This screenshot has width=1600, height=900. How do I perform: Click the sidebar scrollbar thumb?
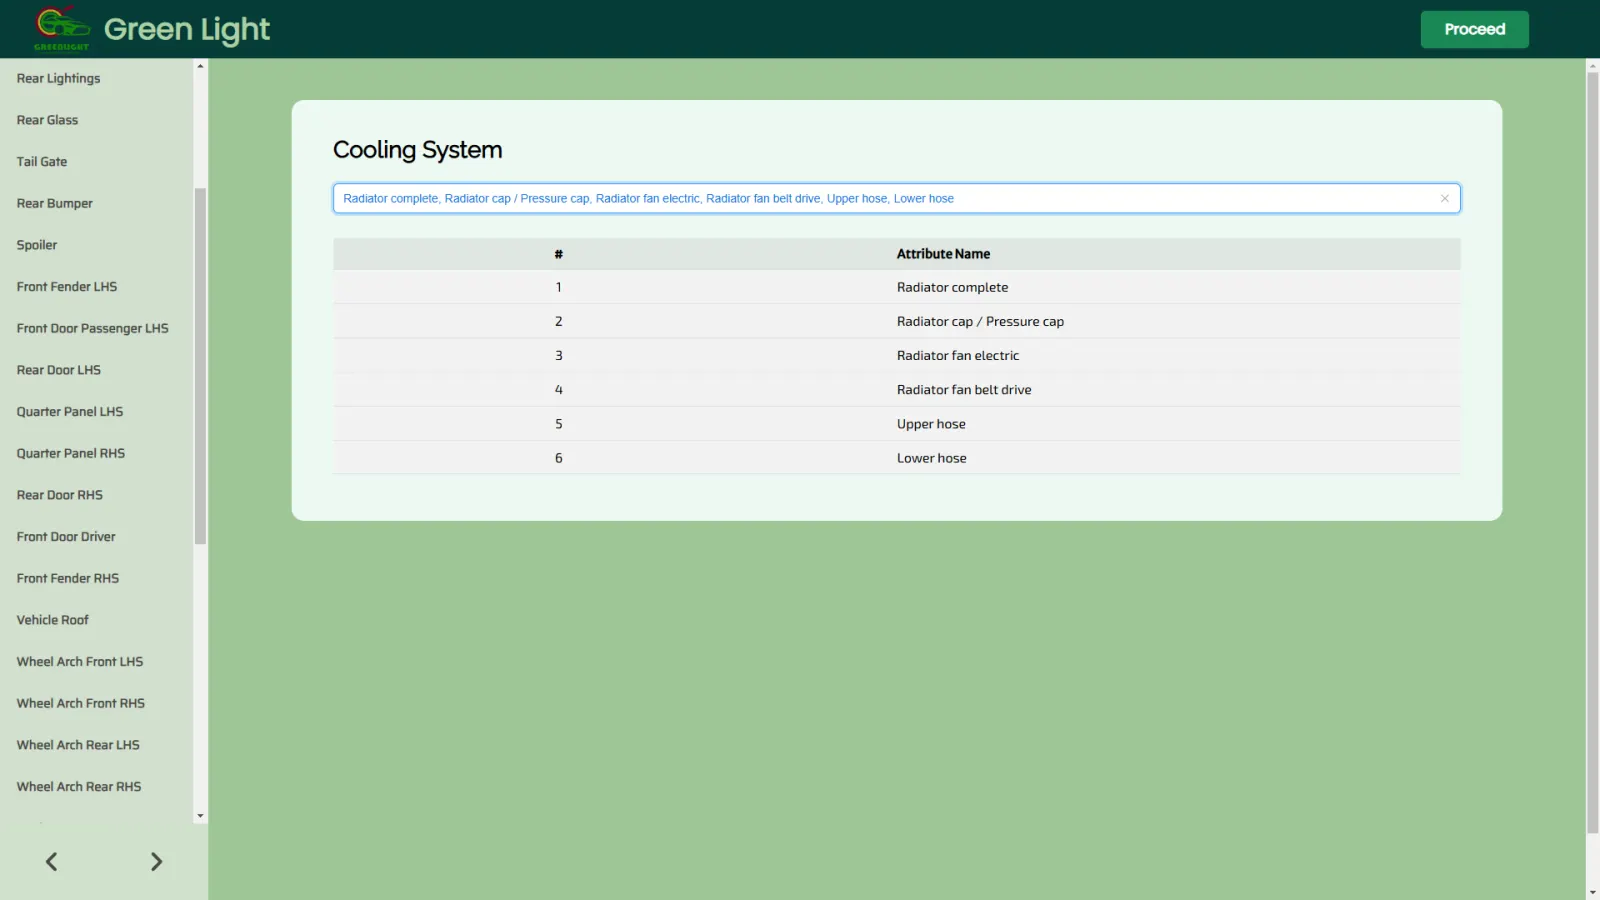point(200,366)
